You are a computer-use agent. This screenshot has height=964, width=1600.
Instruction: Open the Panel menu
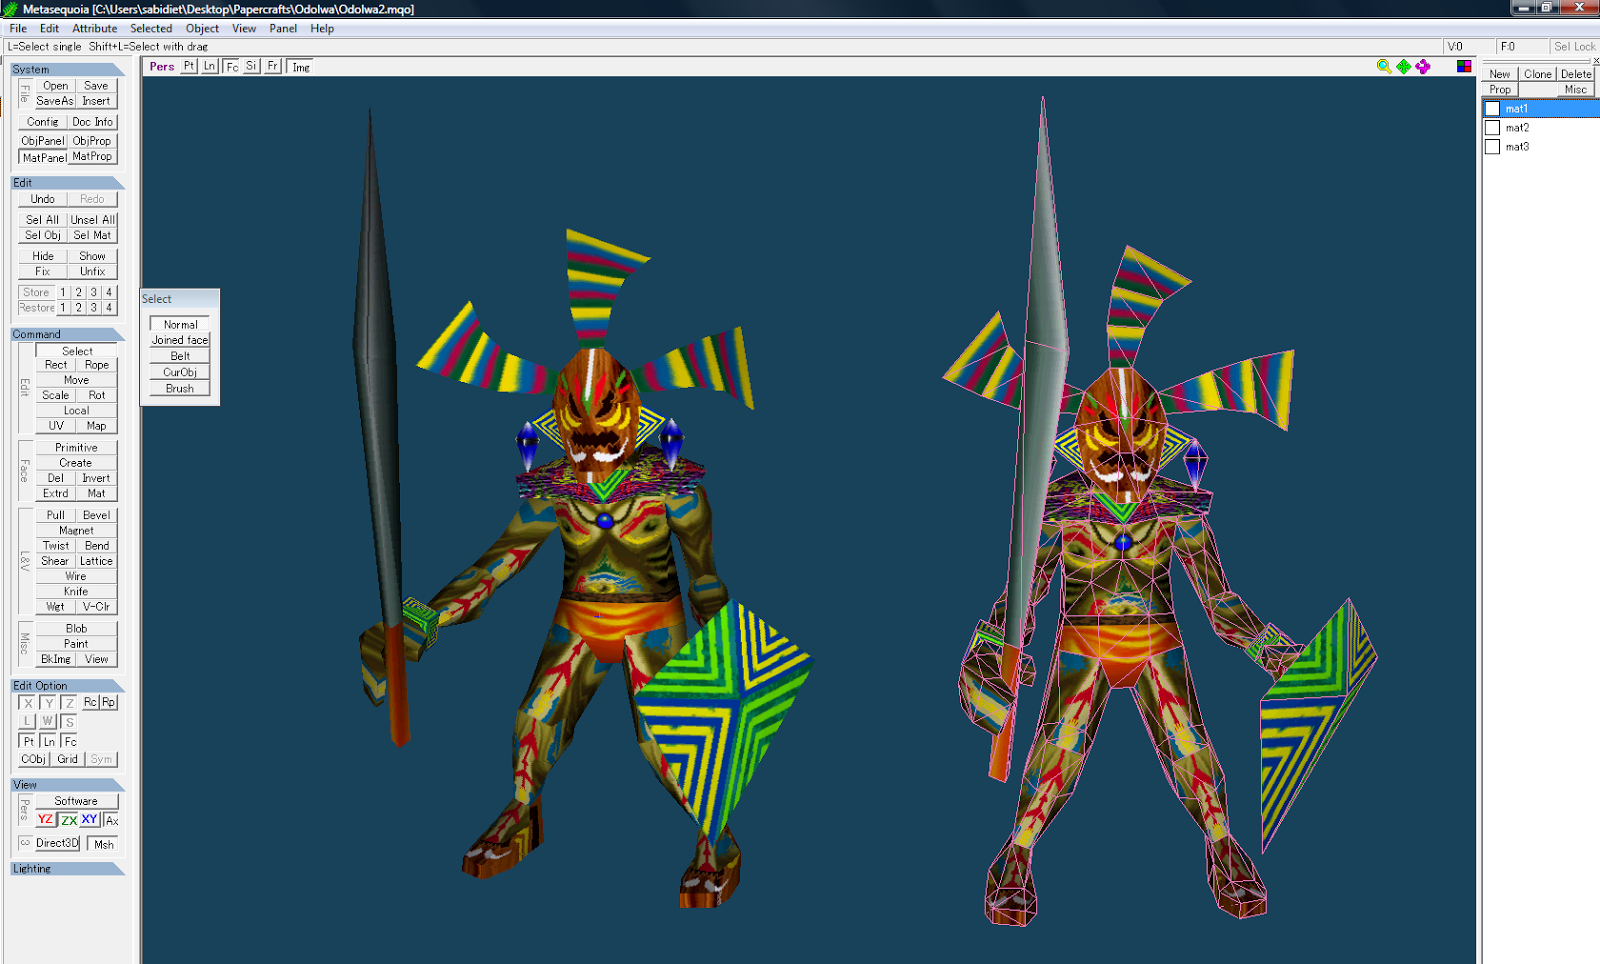coord(283,28)
